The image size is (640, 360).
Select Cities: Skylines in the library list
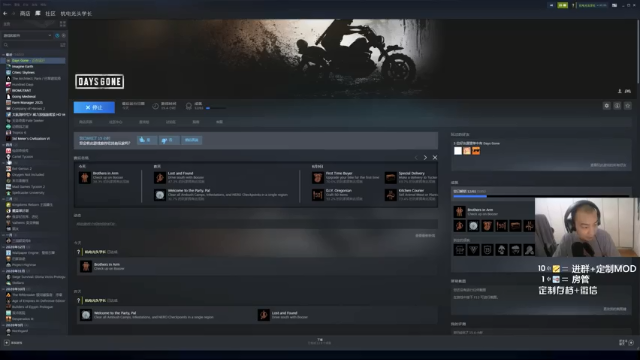[x=23, y=73]
